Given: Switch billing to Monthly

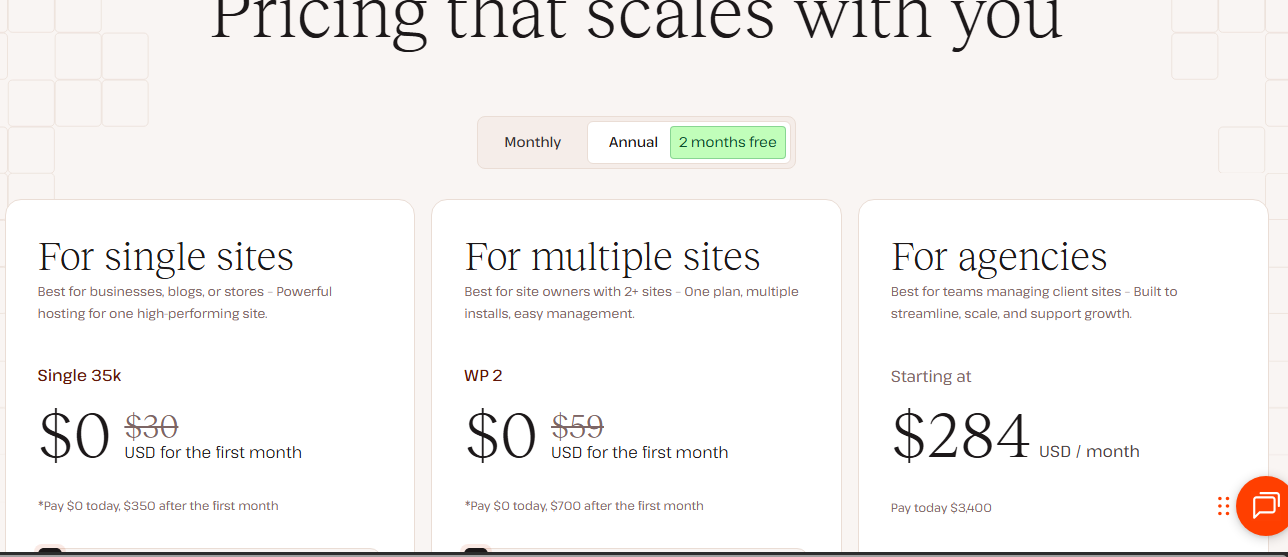Looking at the screenshot, I should (532, 142).
